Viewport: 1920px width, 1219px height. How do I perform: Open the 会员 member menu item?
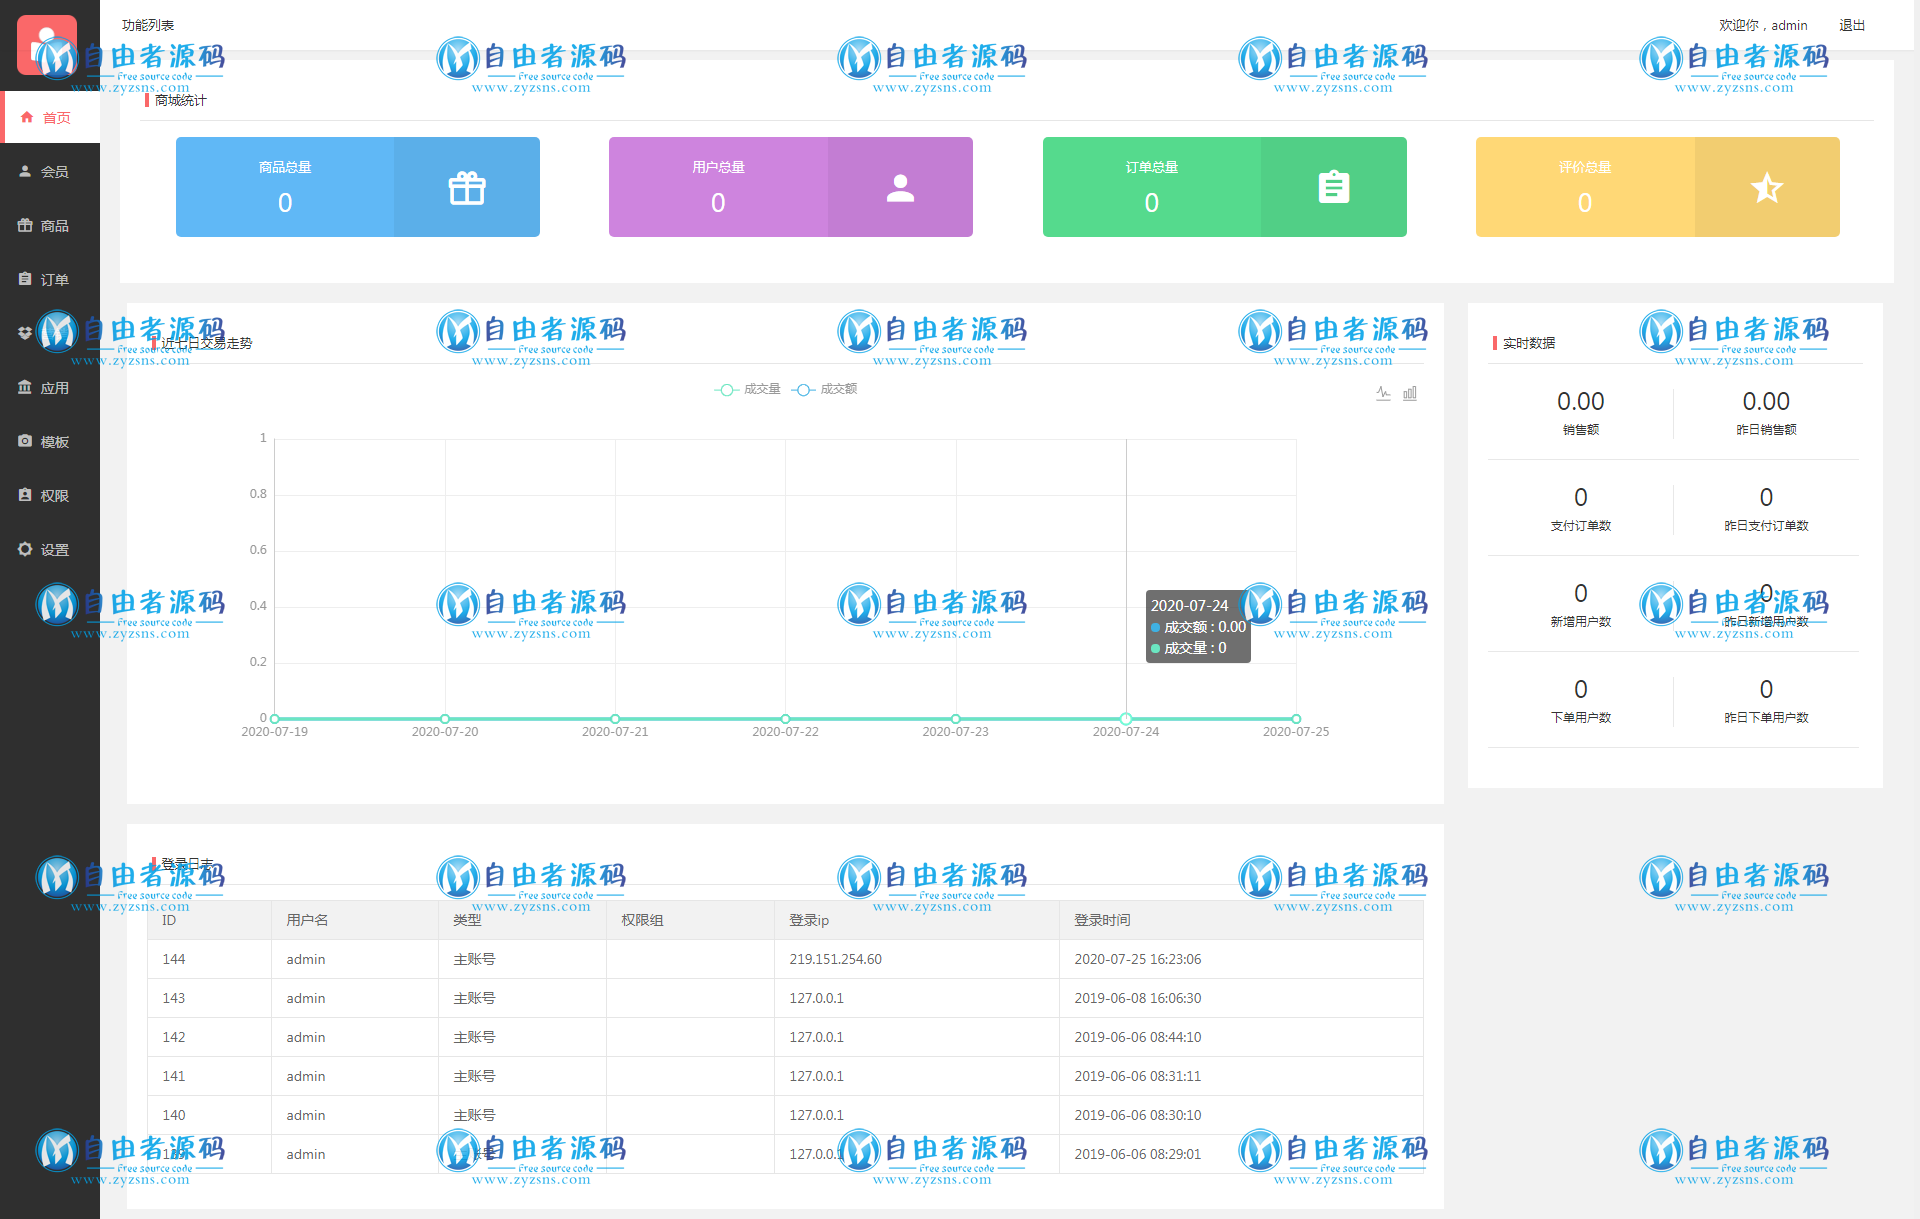coord(50,171)
